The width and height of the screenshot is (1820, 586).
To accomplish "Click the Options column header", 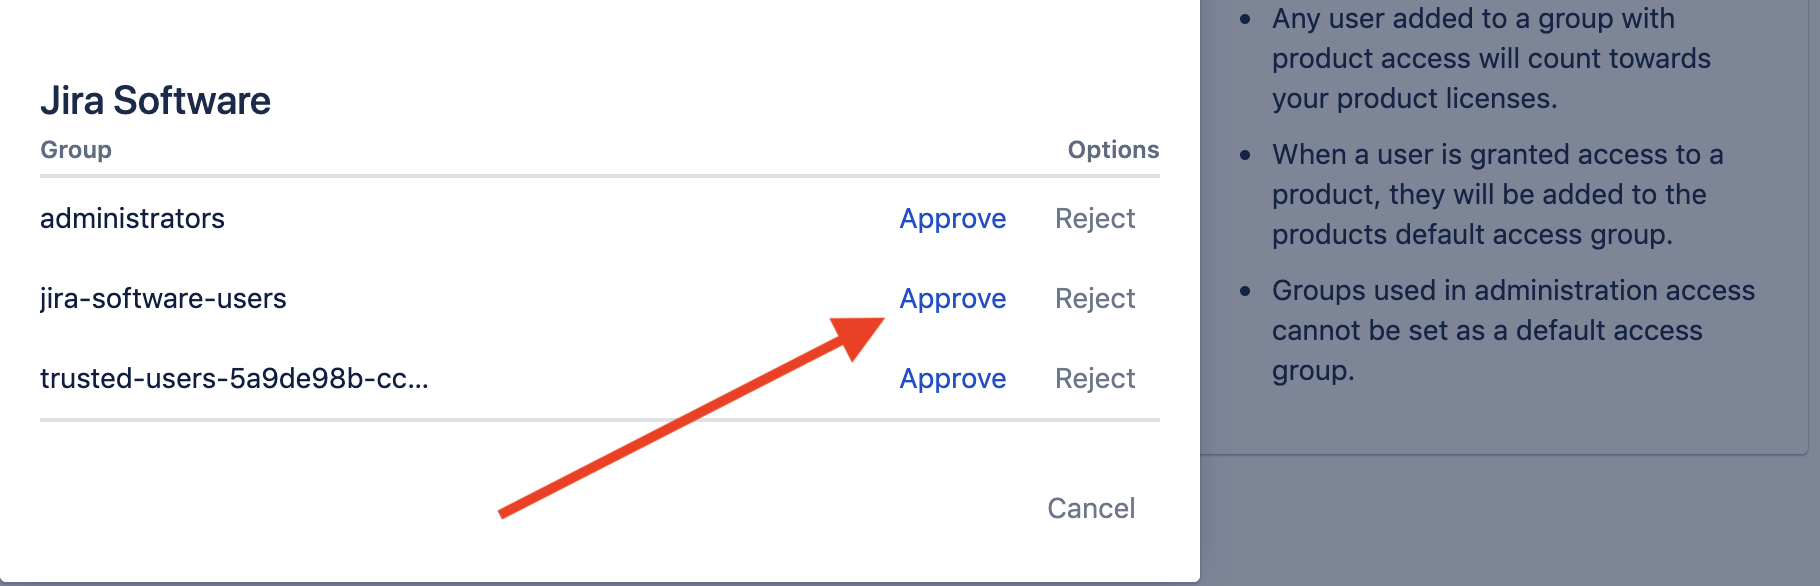I will tap(1112, 149).
